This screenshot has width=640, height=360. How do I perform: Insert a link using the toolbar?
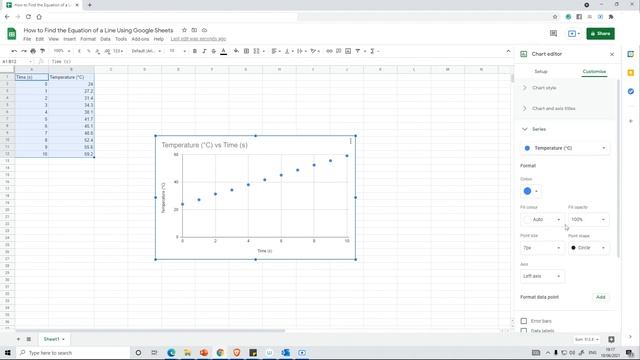(x=329, y=51)
